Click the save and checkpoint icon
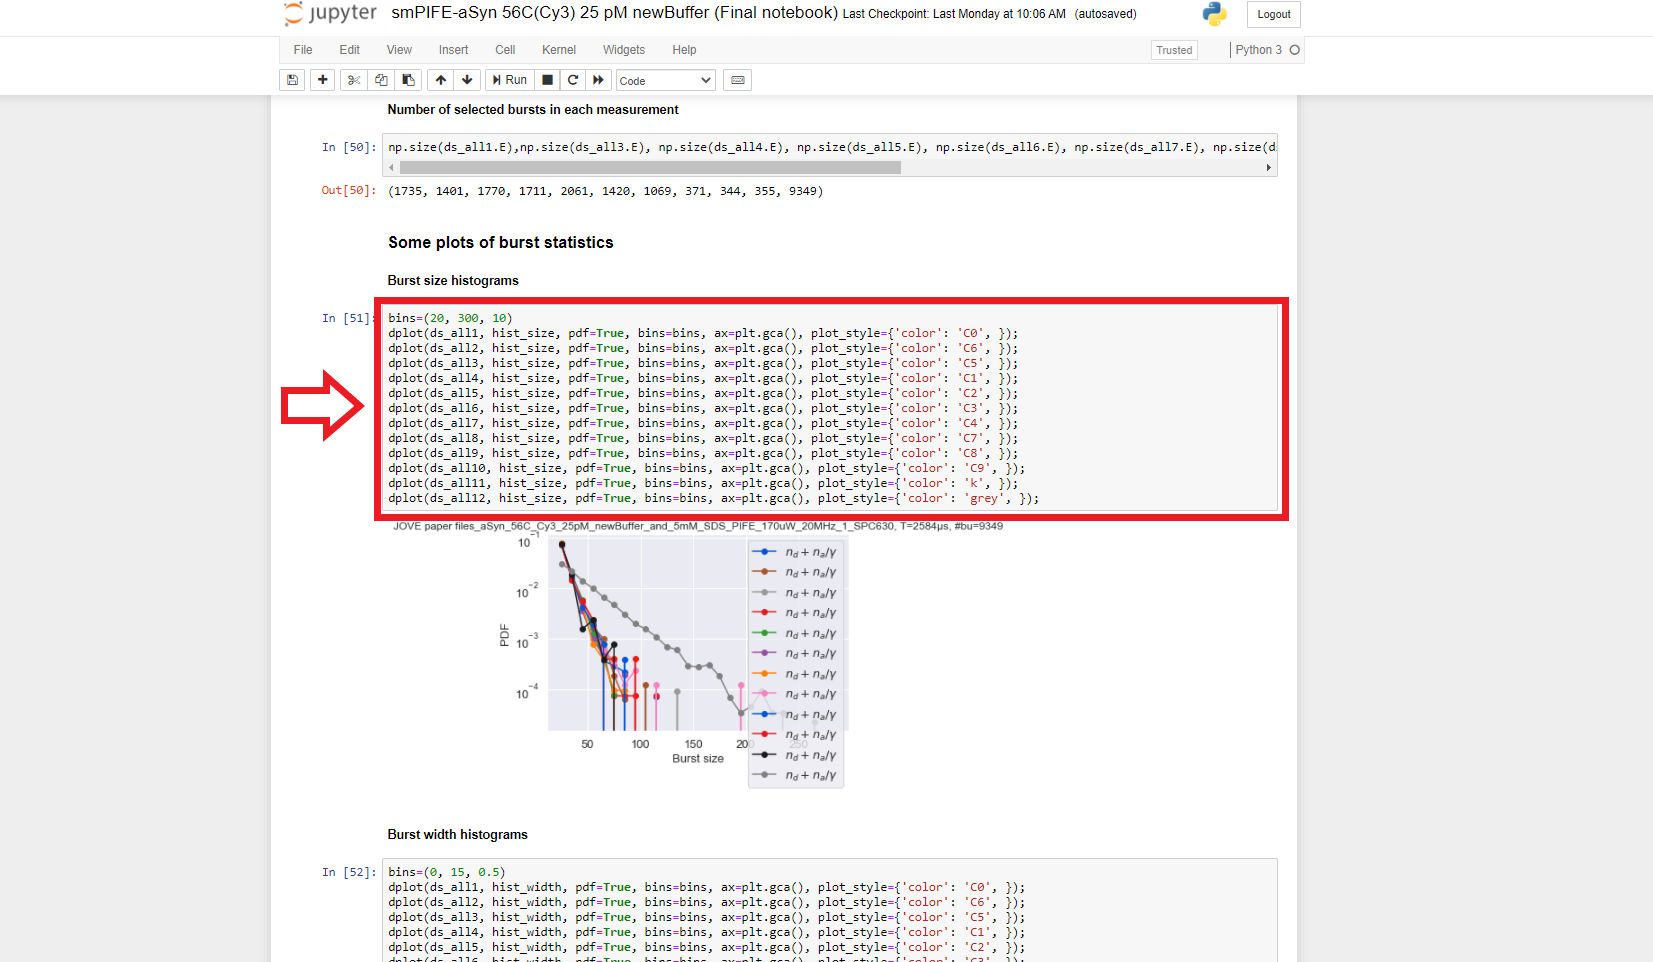This screenshot has width=1653, height=962. click(x=292, y=80)
